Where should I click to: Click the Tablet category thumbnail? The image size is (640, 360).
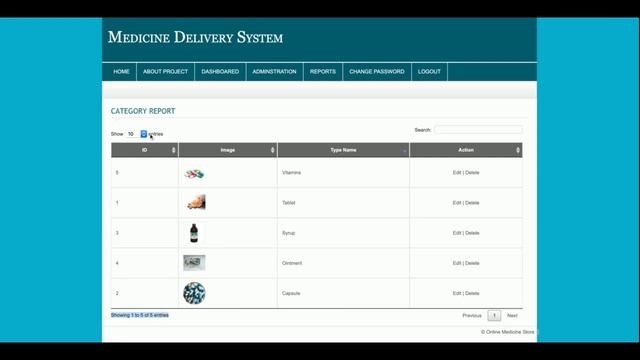coord(196,202)
